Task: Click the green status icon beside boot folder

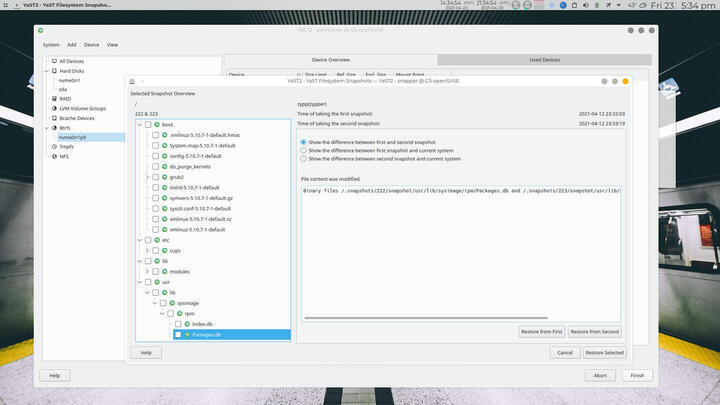Action: (x=157, y=124)
